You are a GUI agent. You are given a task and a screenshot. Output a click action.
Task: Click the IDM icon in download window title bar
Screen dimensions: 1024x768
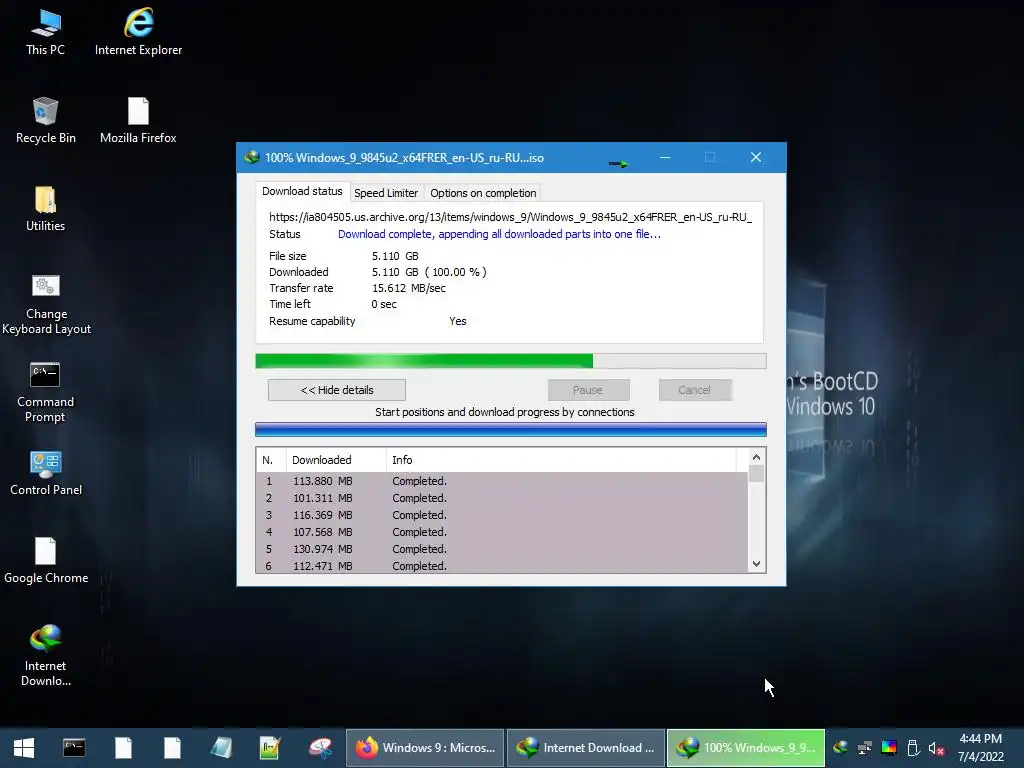click(251, 157)
